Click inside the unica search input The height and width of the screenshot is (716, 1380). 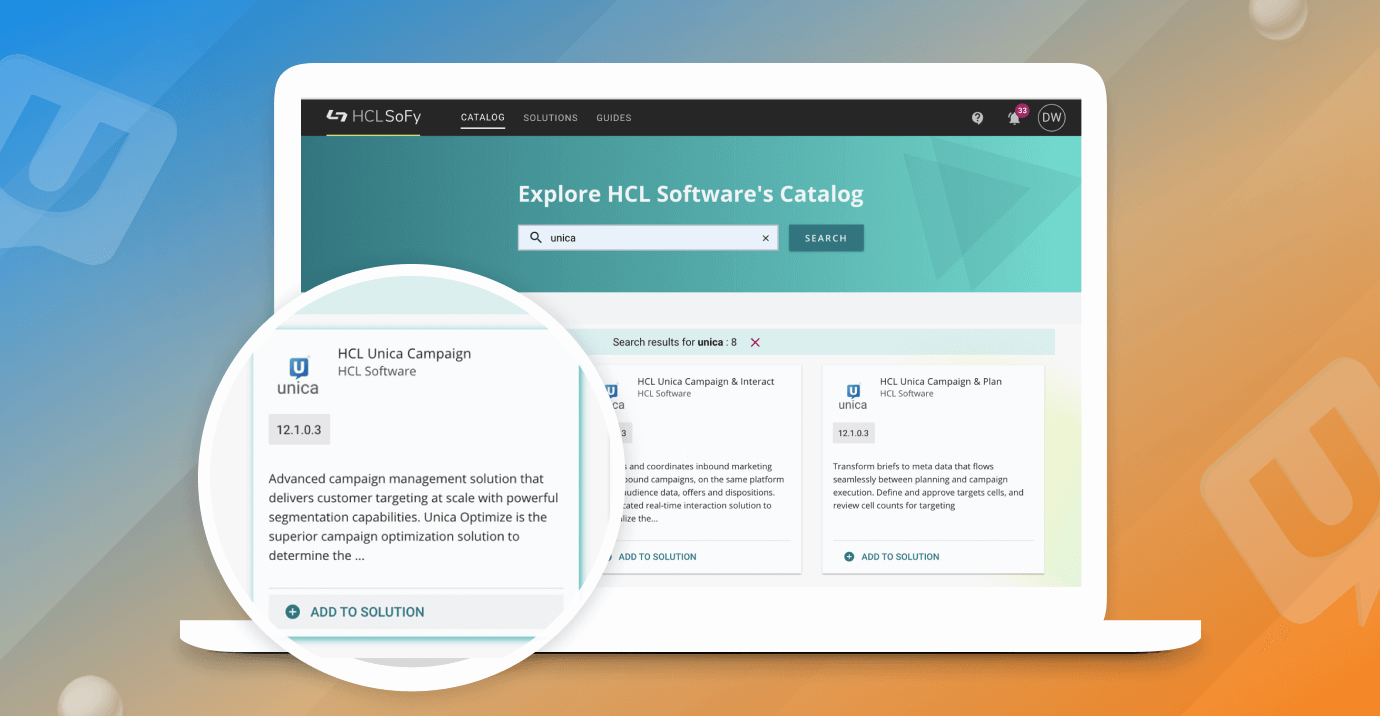pyautogui.click(x=640, y=237)
